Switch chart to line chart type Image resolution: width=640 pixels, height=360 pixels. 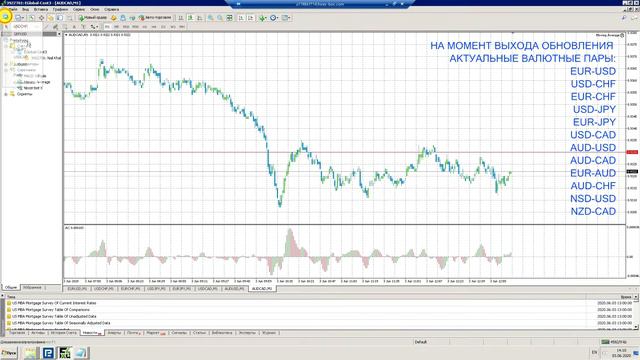click(200, 18)
